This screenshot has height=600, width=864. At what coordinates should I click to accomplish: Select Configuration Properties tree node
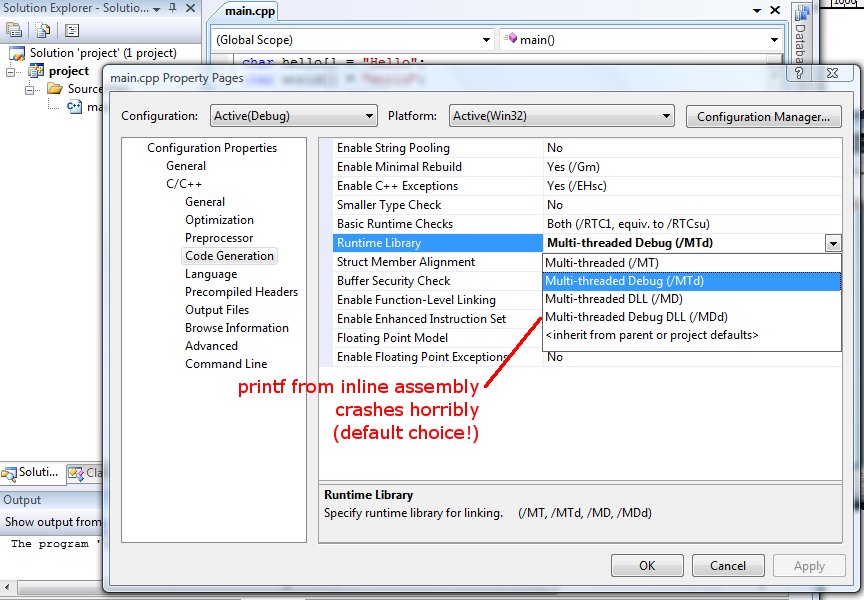(212, 148)
